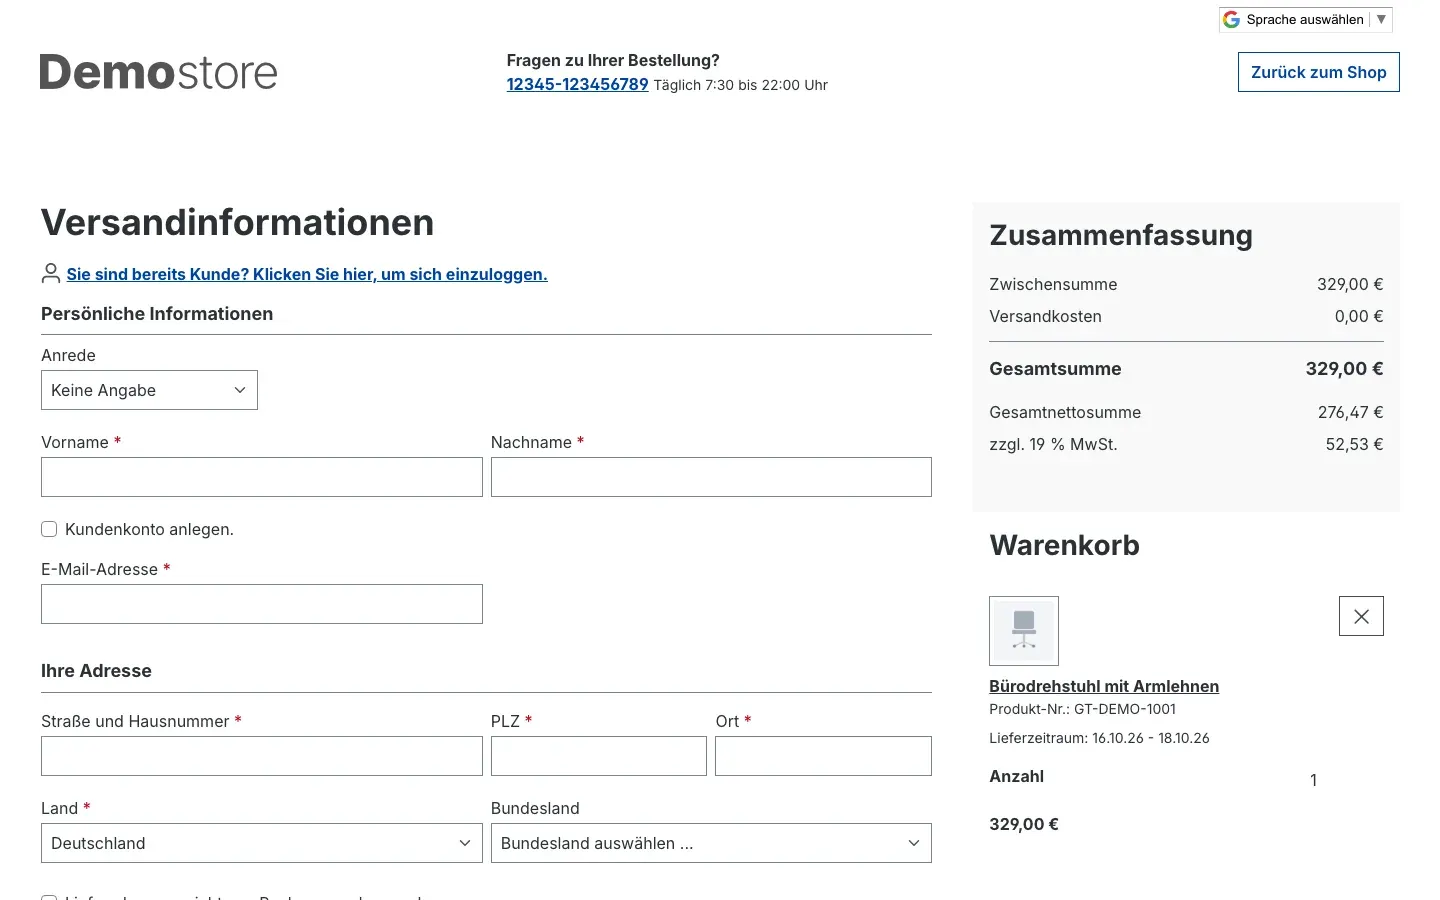Image resolution: width=1440 pixels, height=900 pixels.
Task: Open Bürodrehstuhl mit Armlehnen product link
Action: click(x=1104, y=686)
